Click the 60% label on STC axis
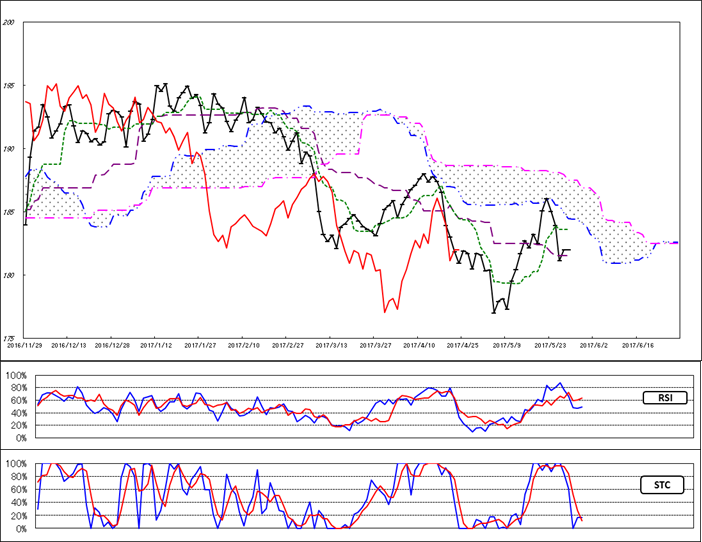Screen dimensions: 702x542 (x=17, y=490)
